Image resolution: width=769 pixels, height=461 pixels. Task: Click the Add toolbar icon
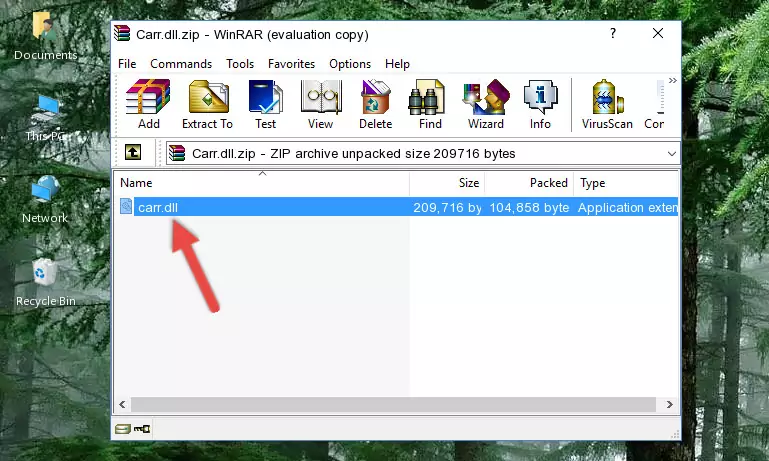(x=148, y=104)
